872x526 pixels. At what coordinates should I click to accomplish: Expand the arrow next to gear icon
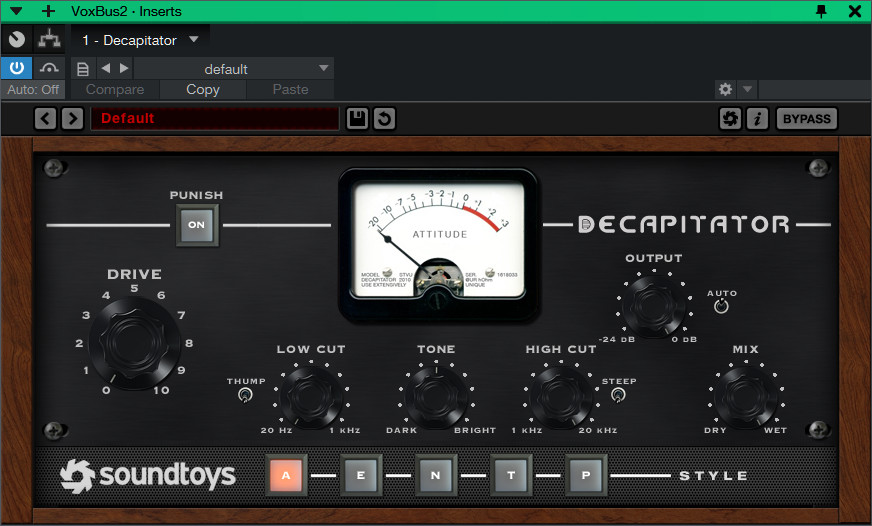click(747, 89)
